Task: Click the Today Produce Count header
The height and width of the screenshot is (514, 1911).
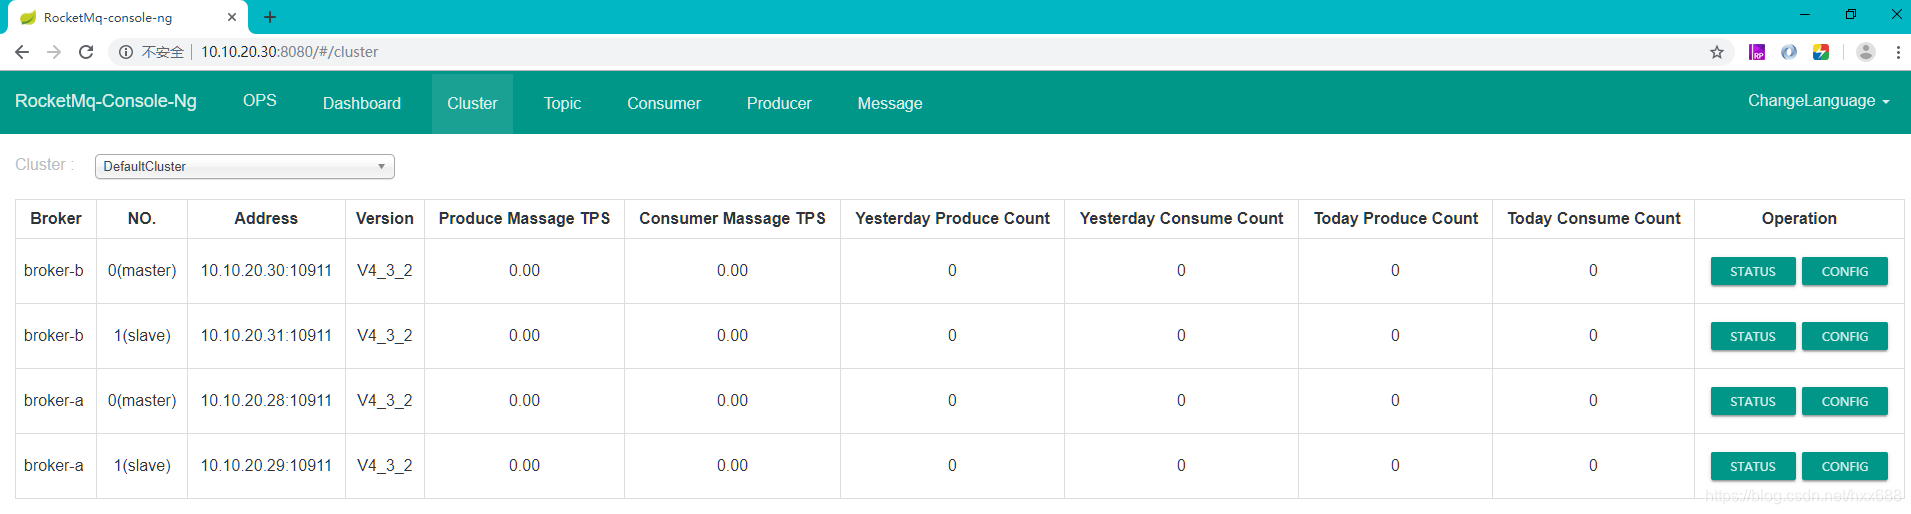Action: pyautogui.click(x=1395, y=218)
